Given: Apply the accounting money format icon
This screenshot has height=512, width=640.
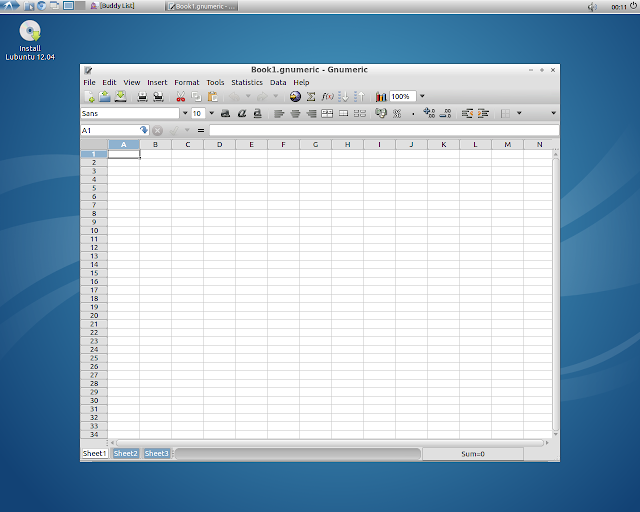Looking at the screenshot, I should click(x=381, y=113).
